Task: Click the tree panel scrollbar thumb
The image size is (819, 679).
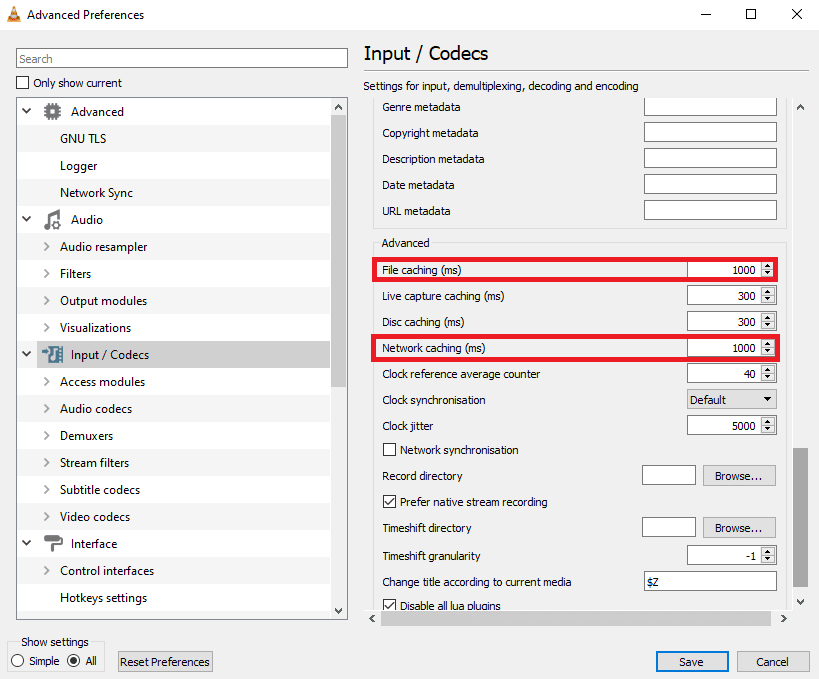Action: pos(338,251)
